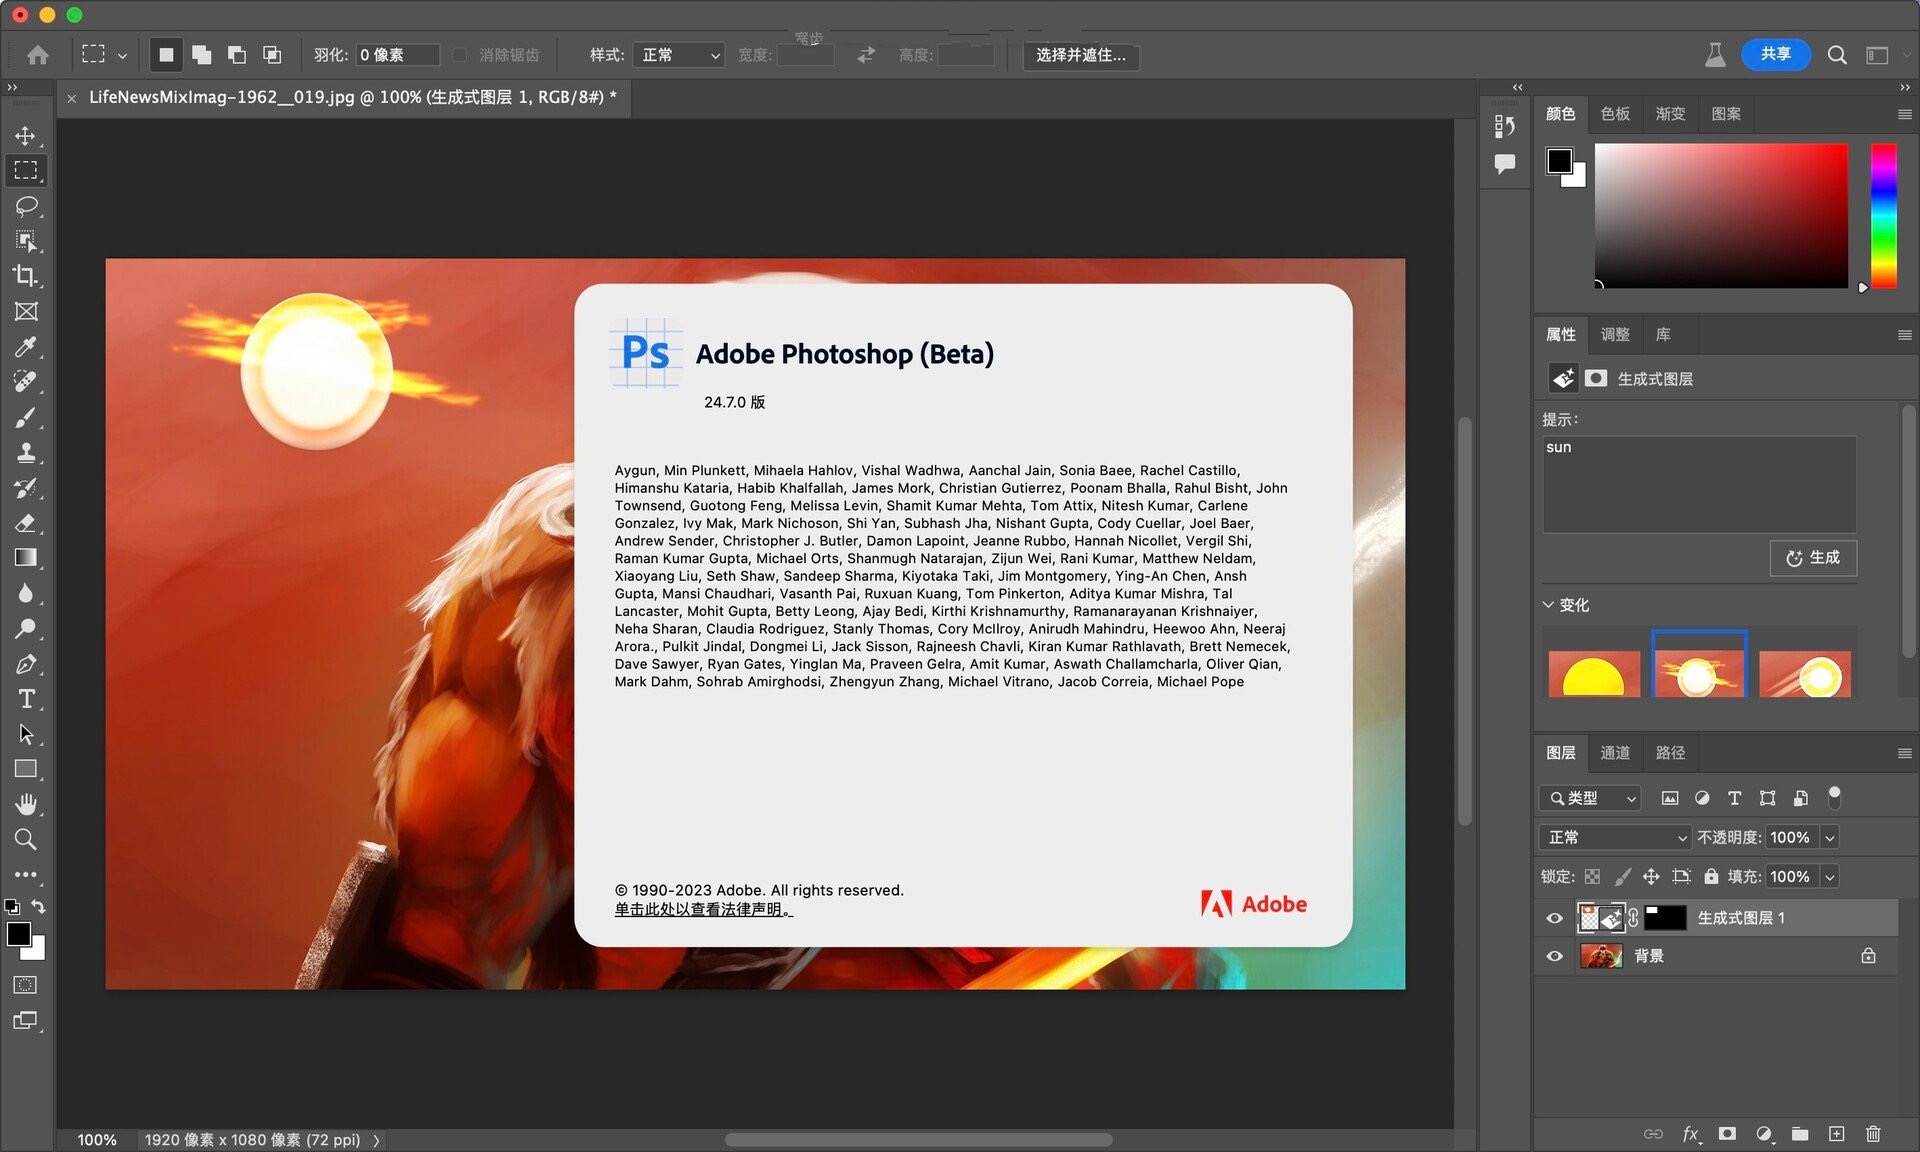Click the 生成 button
The image size is (1920, 1152).
tap(1813, 558)
